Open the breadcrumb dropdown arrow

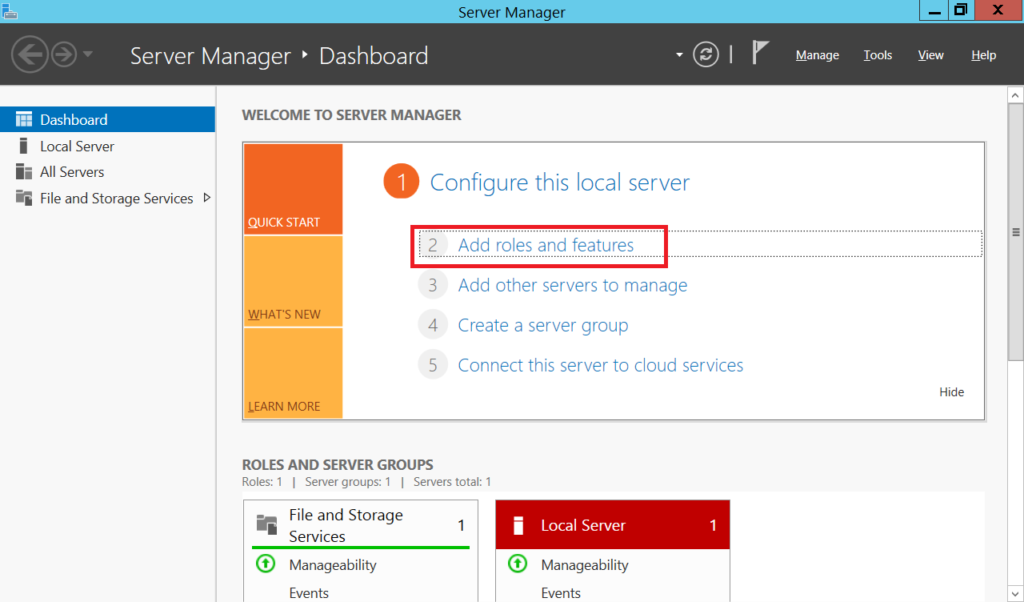[679, 55]
